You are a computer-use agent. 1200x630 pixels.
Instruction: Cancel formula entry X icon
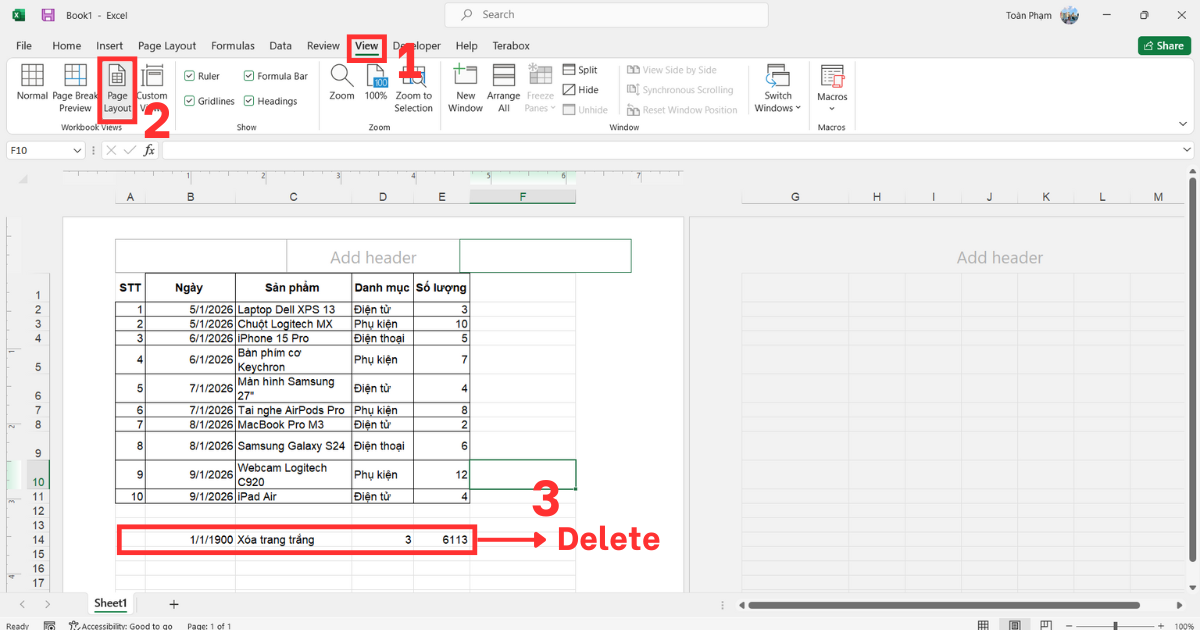[x=111, y=150]
